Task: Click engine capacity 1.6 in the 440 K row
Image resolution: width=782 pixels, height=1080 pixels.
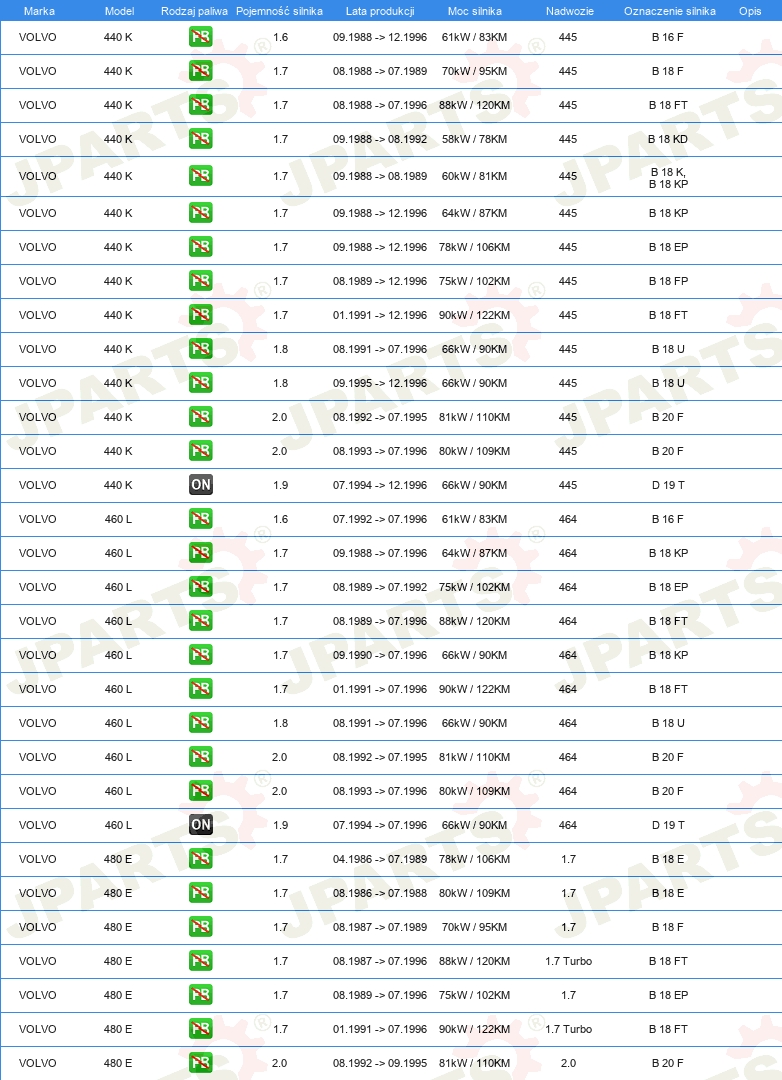Action: pyautogui.click(x=280, y=37)
